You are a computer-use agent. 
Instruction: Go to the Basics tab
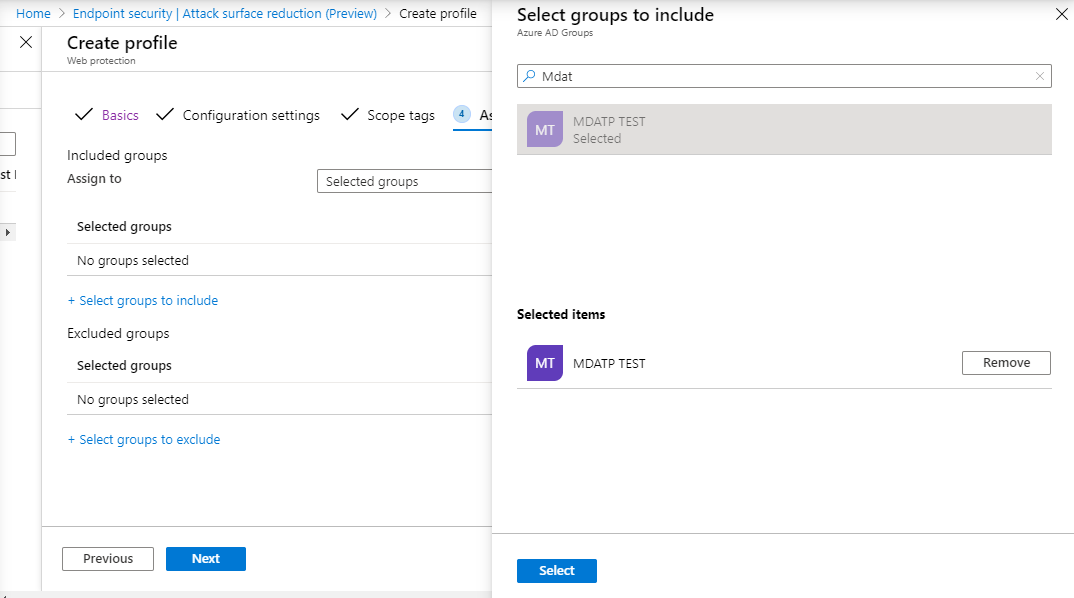click(x=120, y=115)
